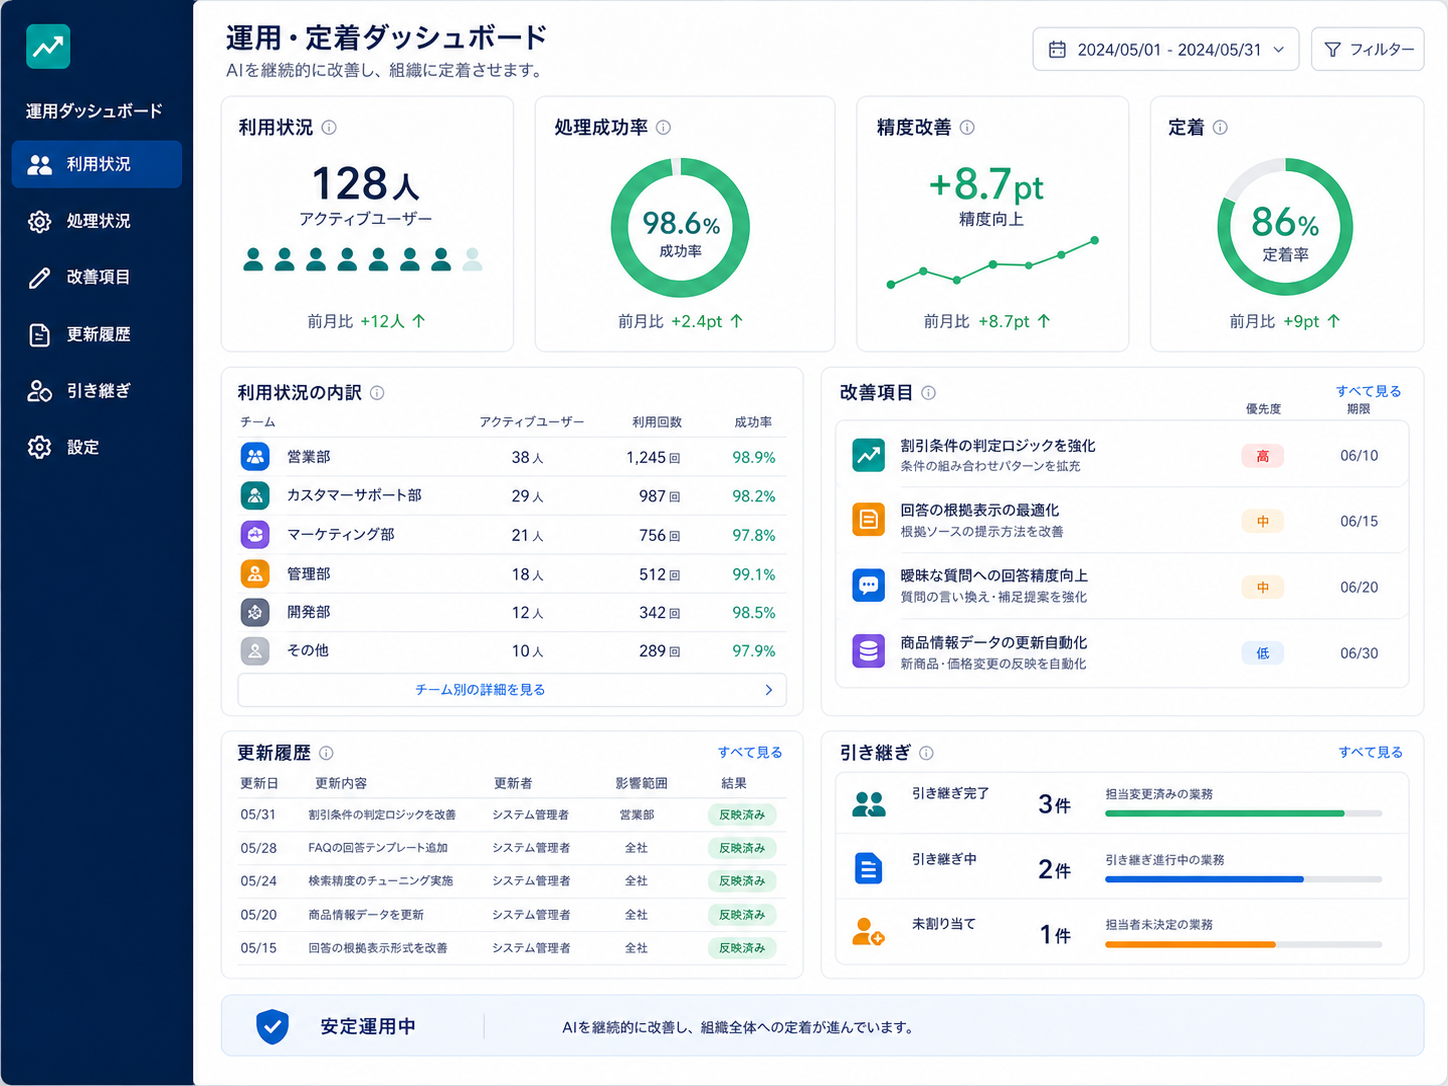Click the 検索精度のチューニング実施 entry

(x=380, y=881)
